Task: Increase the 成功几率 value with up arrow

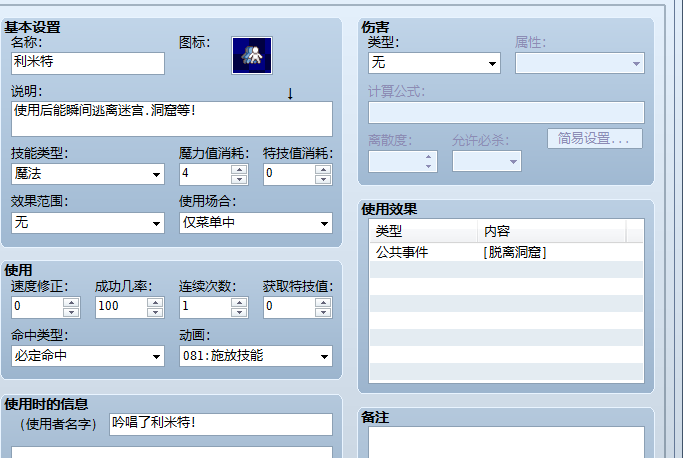Action: pos(155,302)
